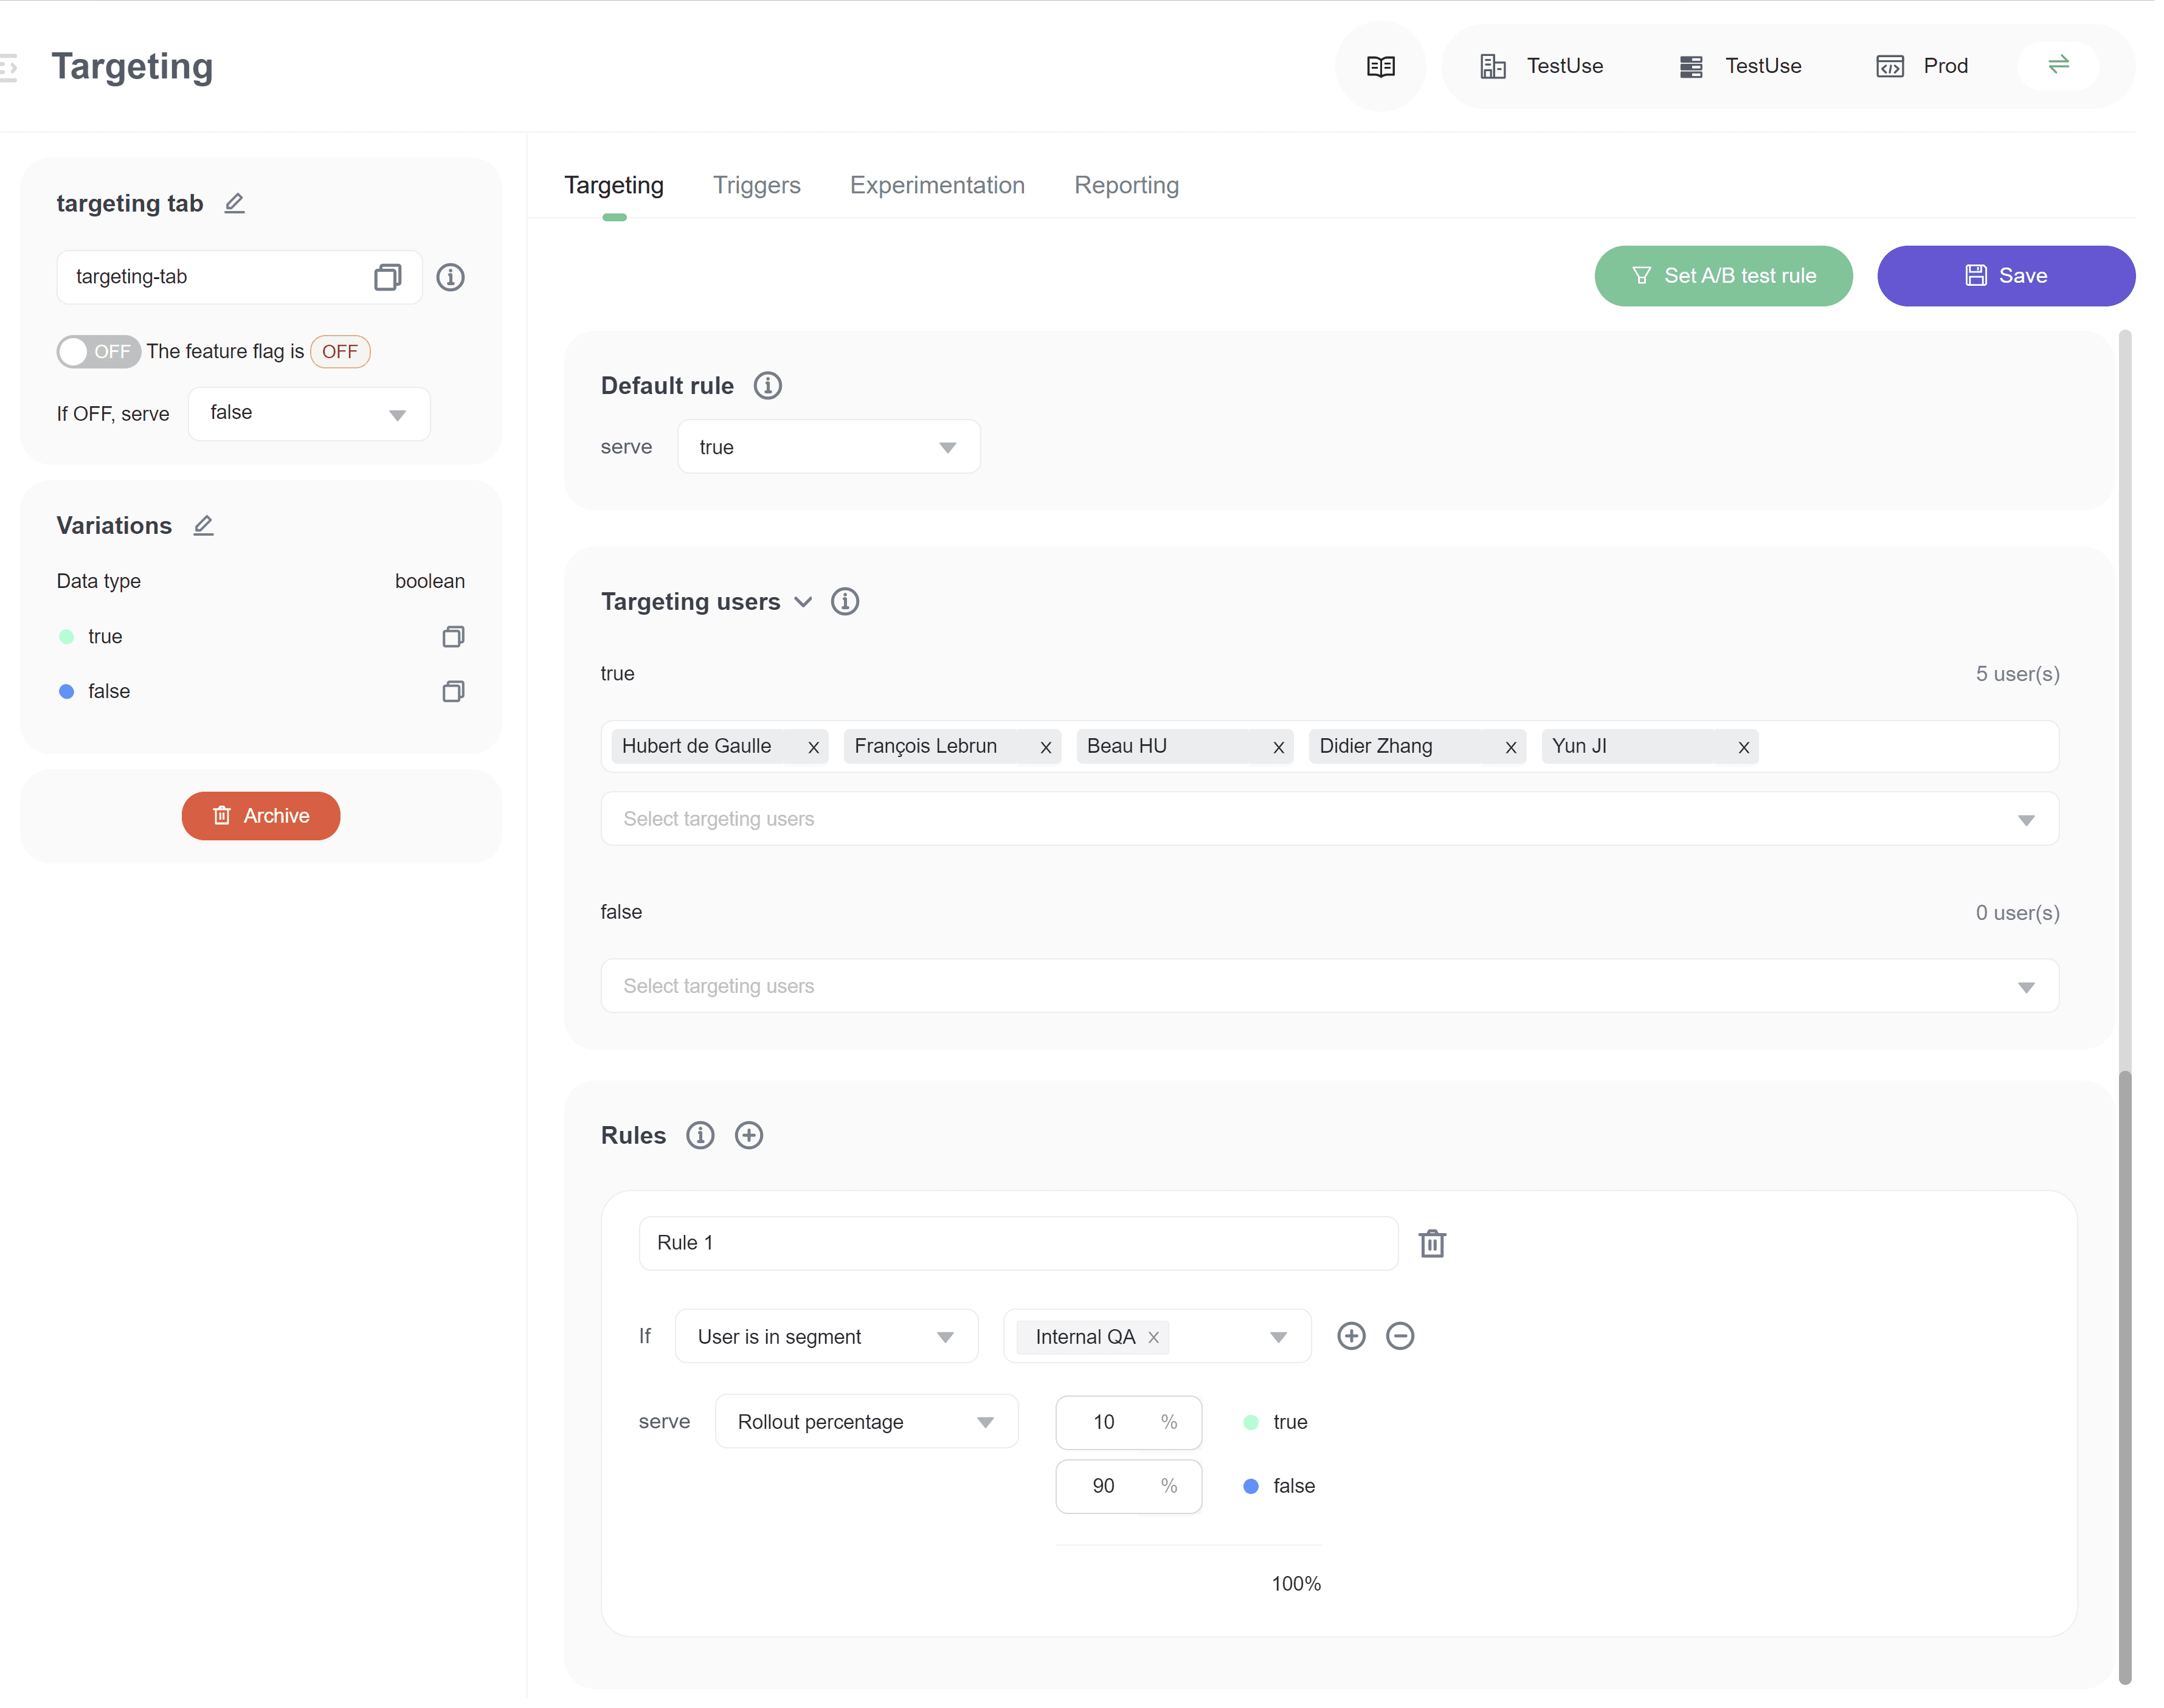
Task: Copy the false variation value
Action: tap(453, 691)
